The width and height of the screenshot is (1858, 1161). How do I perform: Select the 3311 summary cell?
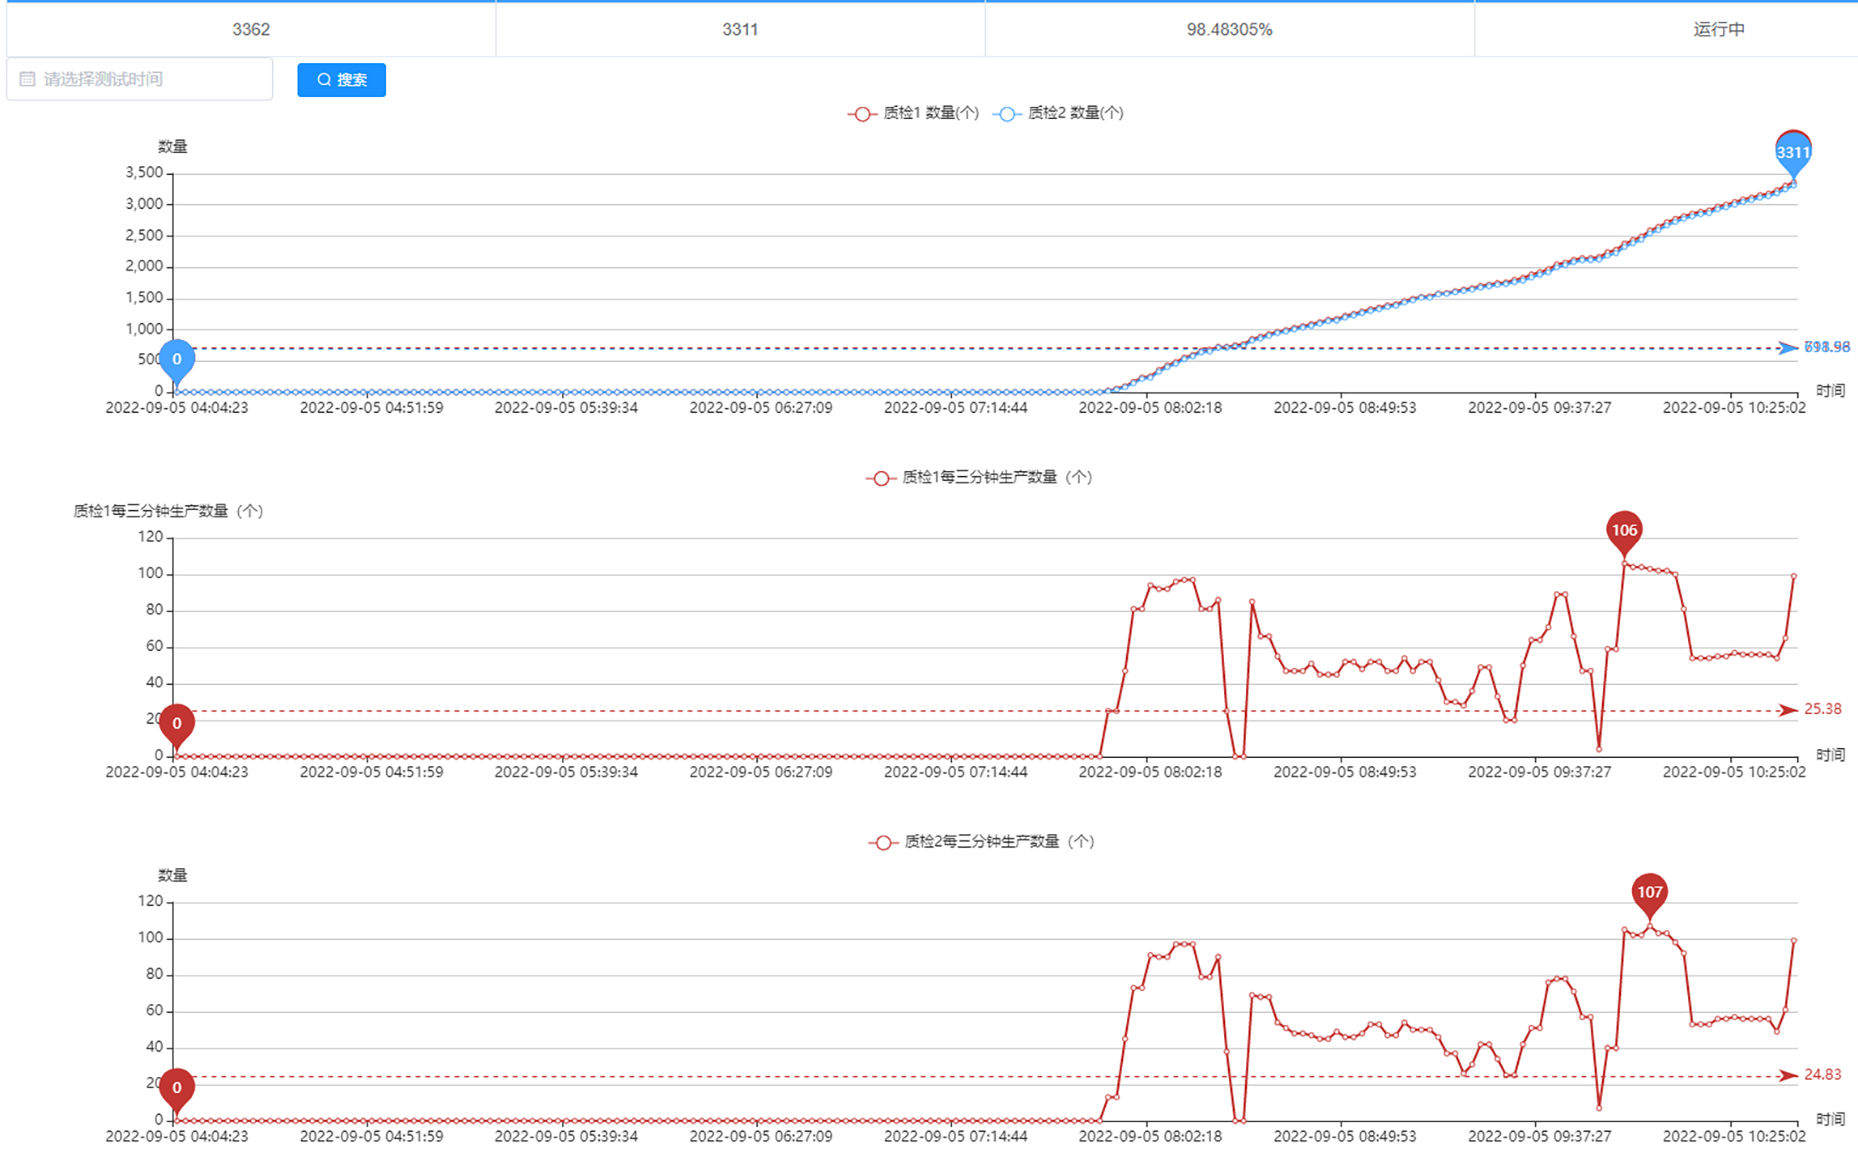coord(740,29)
